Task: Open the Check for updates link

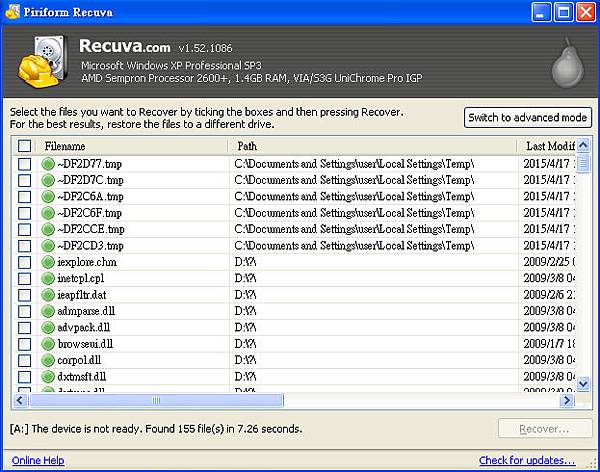Action: click(x=527, y=460)
